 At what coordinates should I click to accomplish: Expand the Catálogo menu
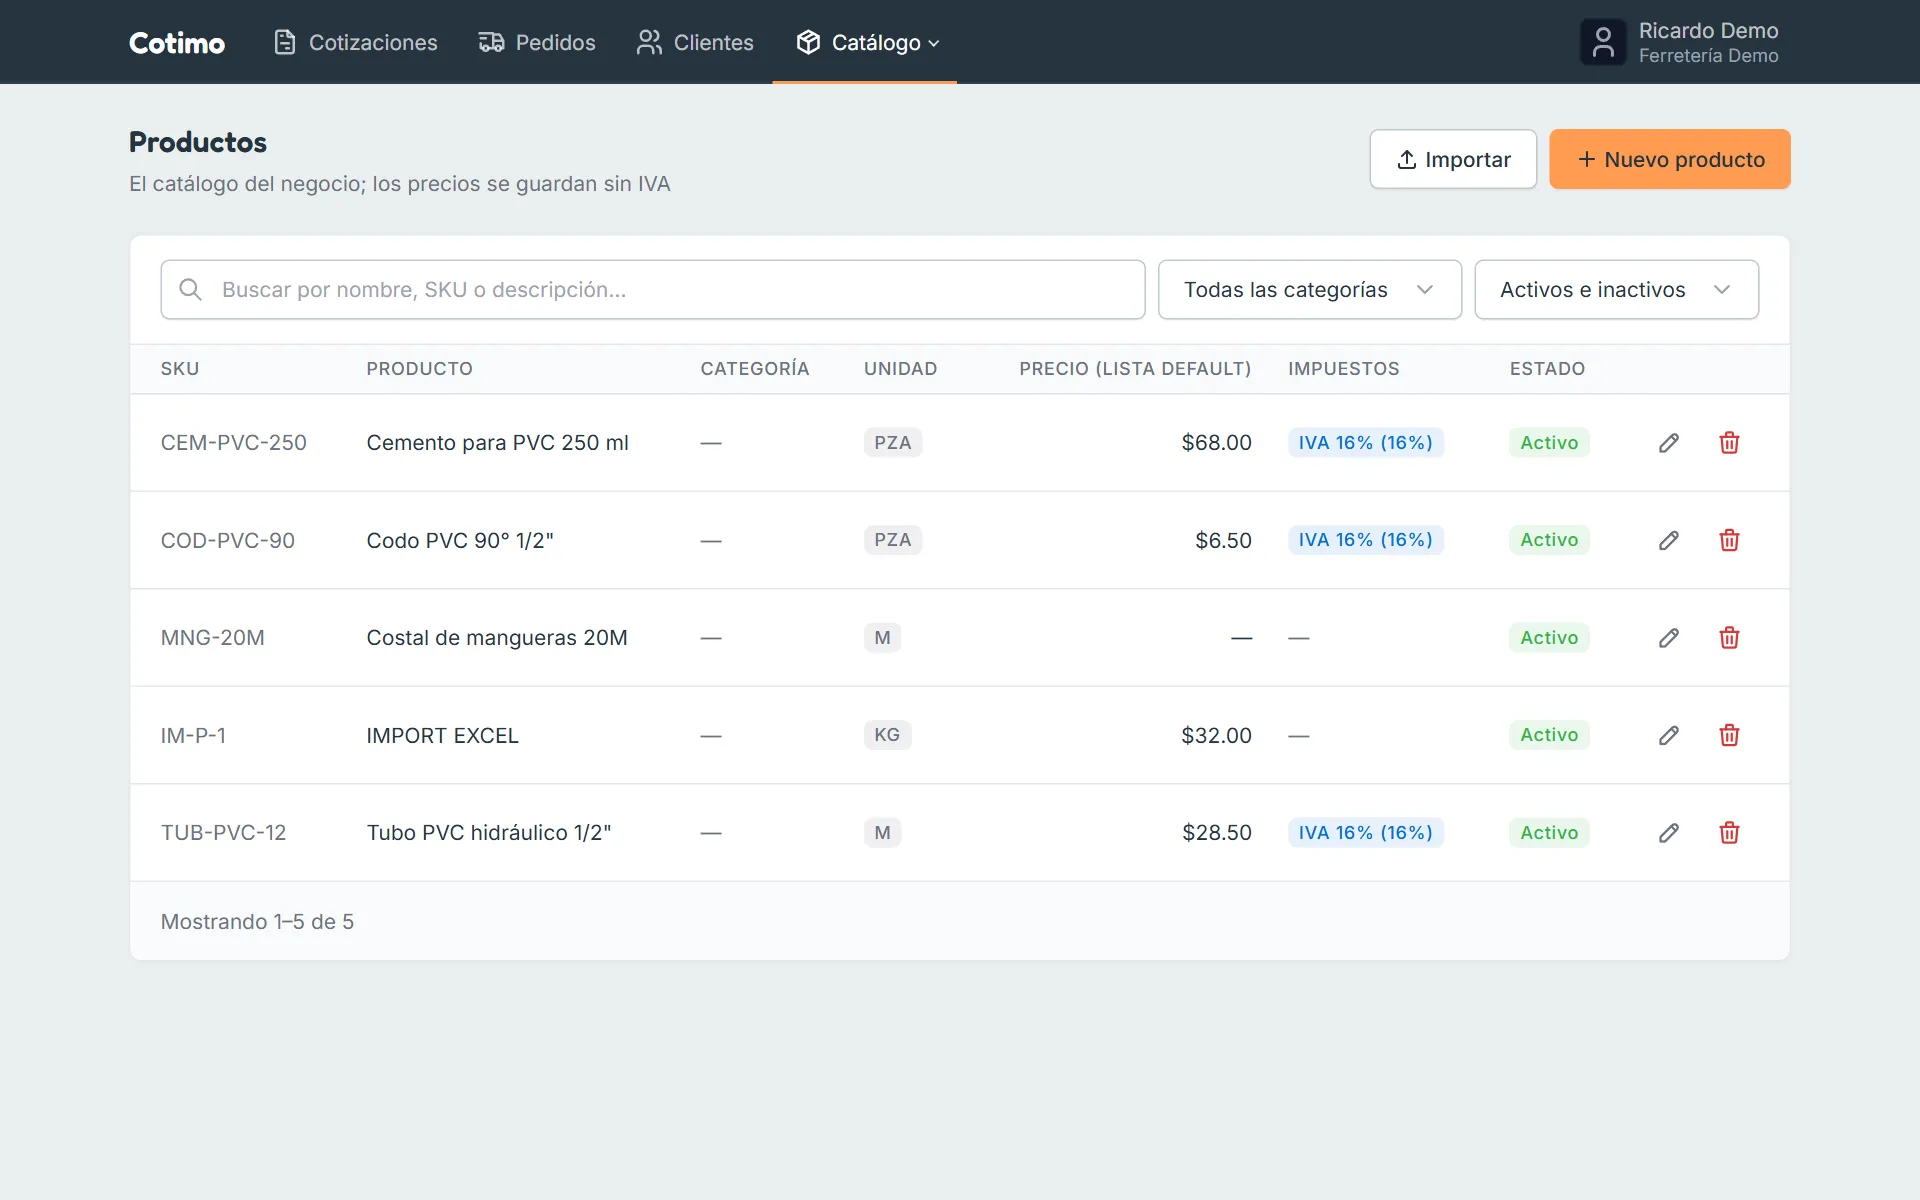pos(866,42)
